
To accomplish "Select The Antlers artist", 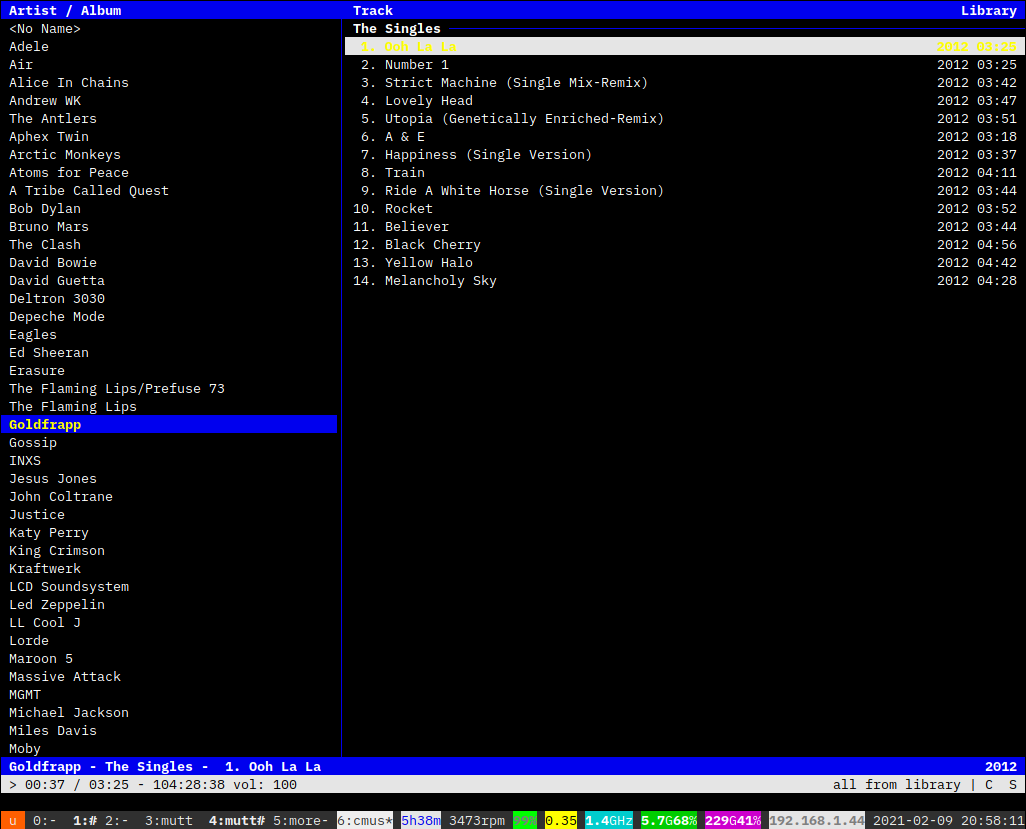I will 169,118.
